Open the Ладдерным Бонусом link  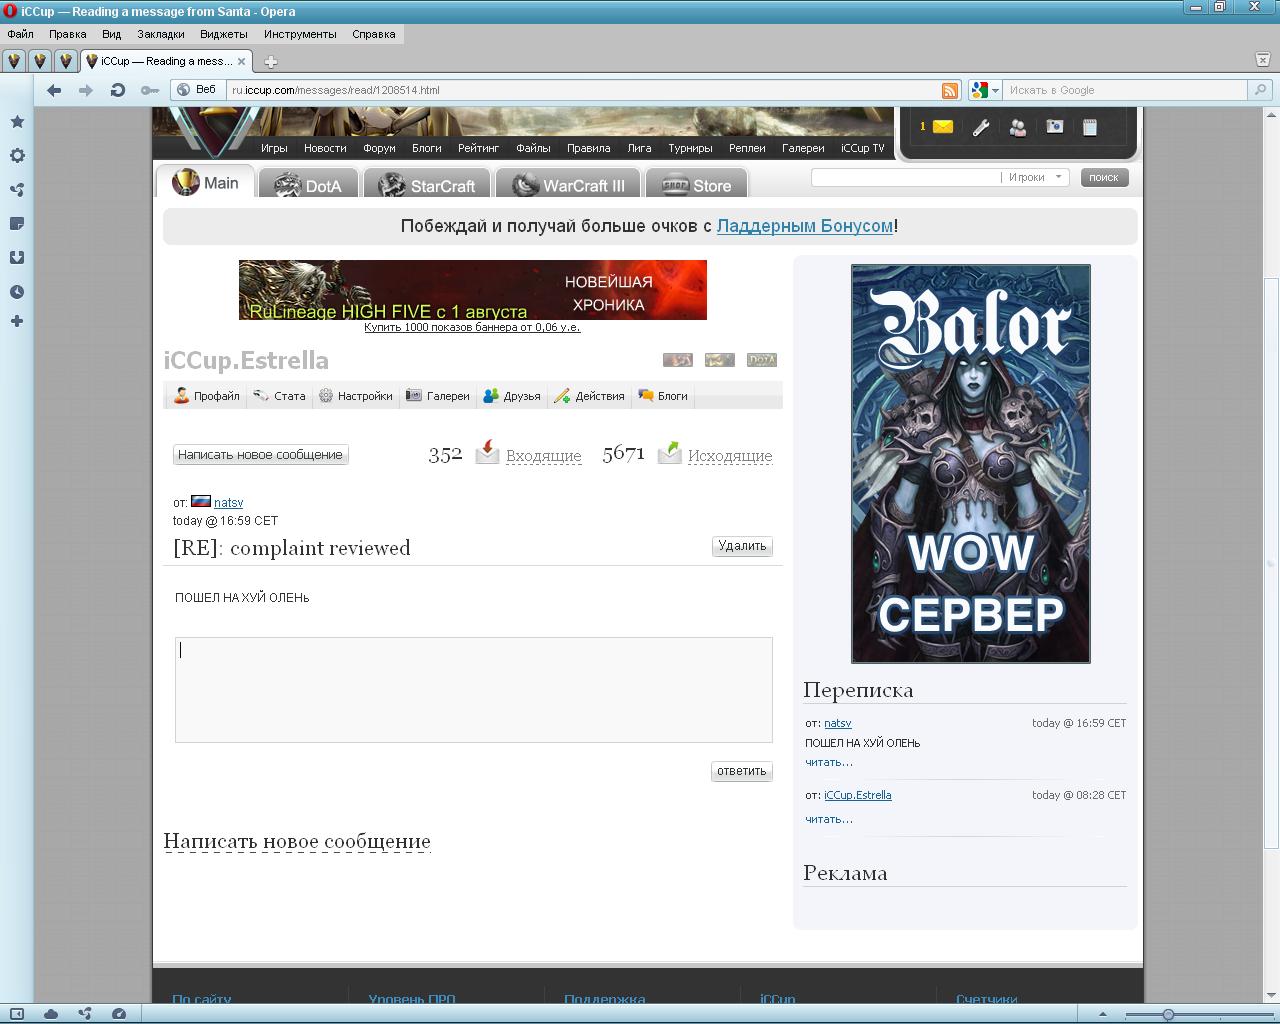pos(804,226)
